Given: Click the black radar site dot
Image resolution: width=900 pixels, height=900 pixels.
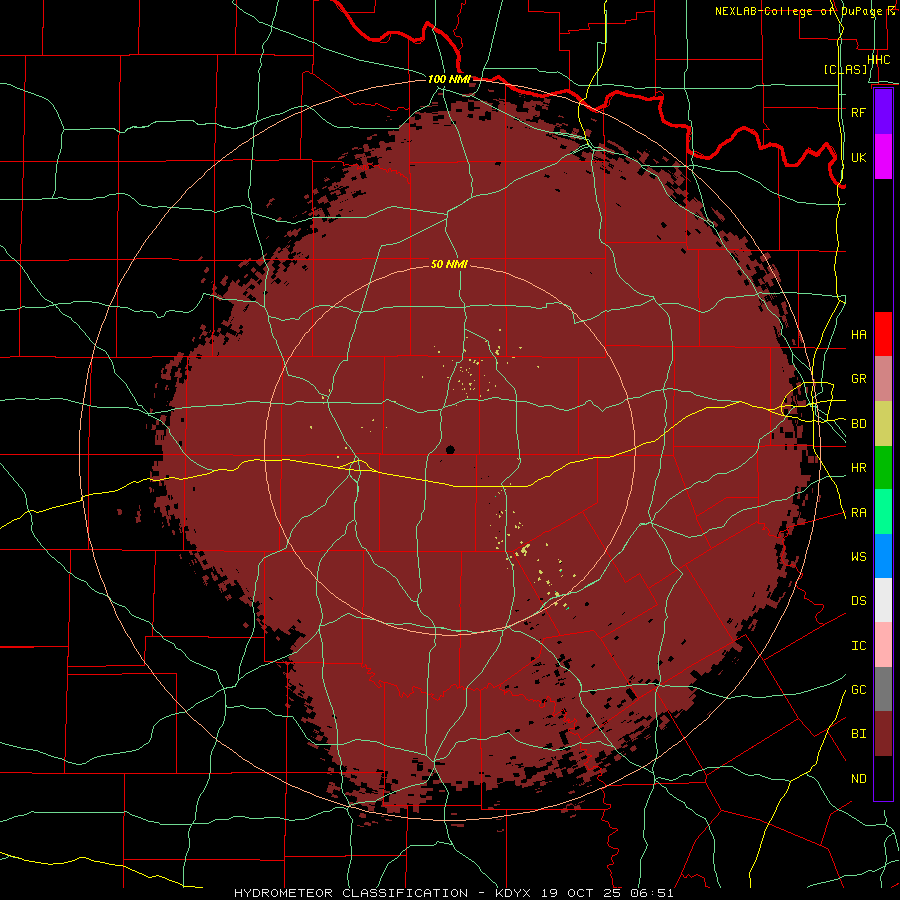Looking at the screenshot, I should click(x=450, y=449).
